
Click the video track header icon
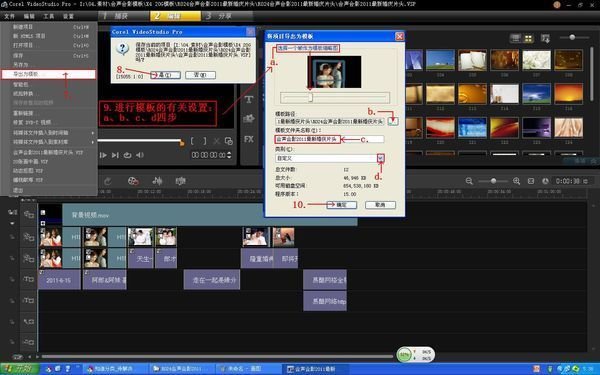coord(29,215)
